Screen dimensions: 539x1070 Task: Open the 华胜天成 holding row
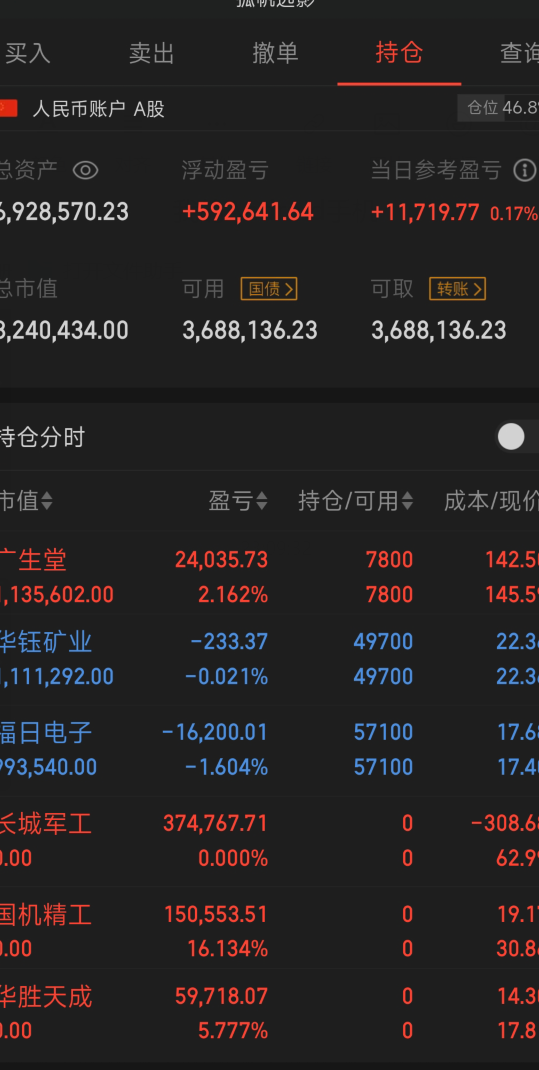coord(270,1013)
